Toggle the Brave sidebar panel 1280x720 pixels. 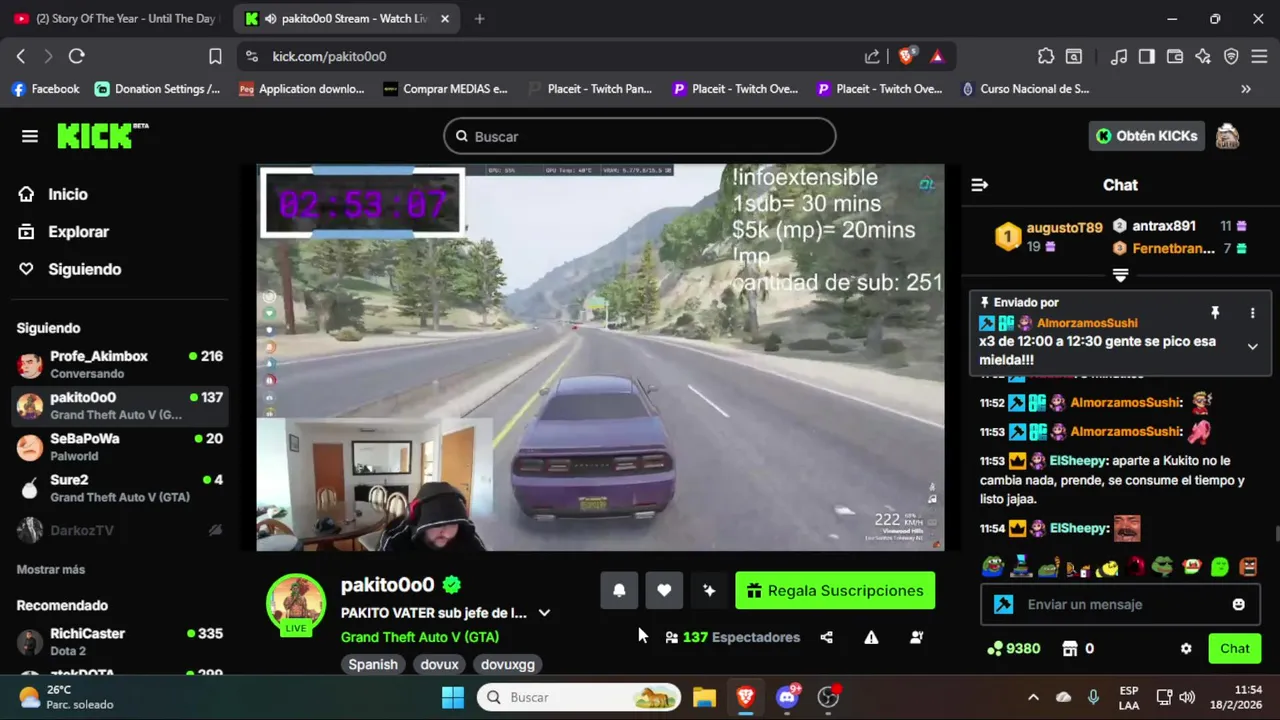[x=1147, y=56]
